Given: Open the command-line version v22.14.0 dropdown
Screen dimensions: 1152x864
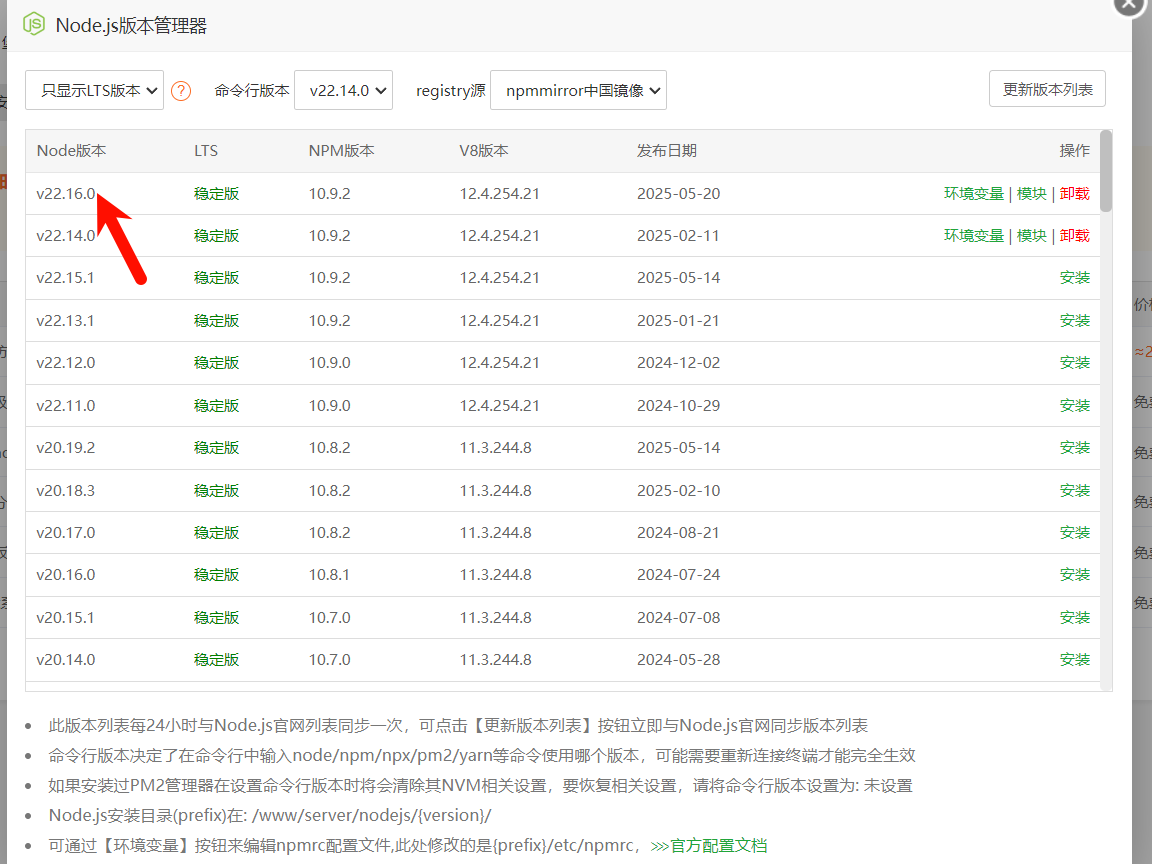Looking at the screenshot, I should (343, 90).
